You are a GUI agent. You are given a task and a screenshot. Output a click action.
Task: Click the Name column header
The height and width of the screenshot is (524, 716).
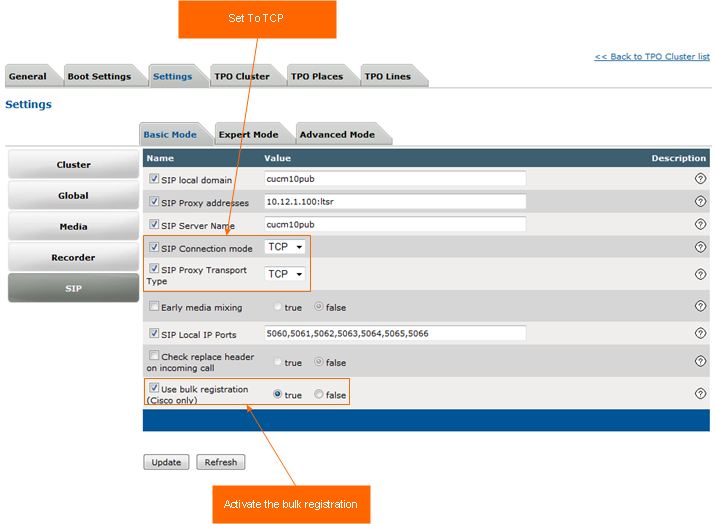click(x=160, y=158)
